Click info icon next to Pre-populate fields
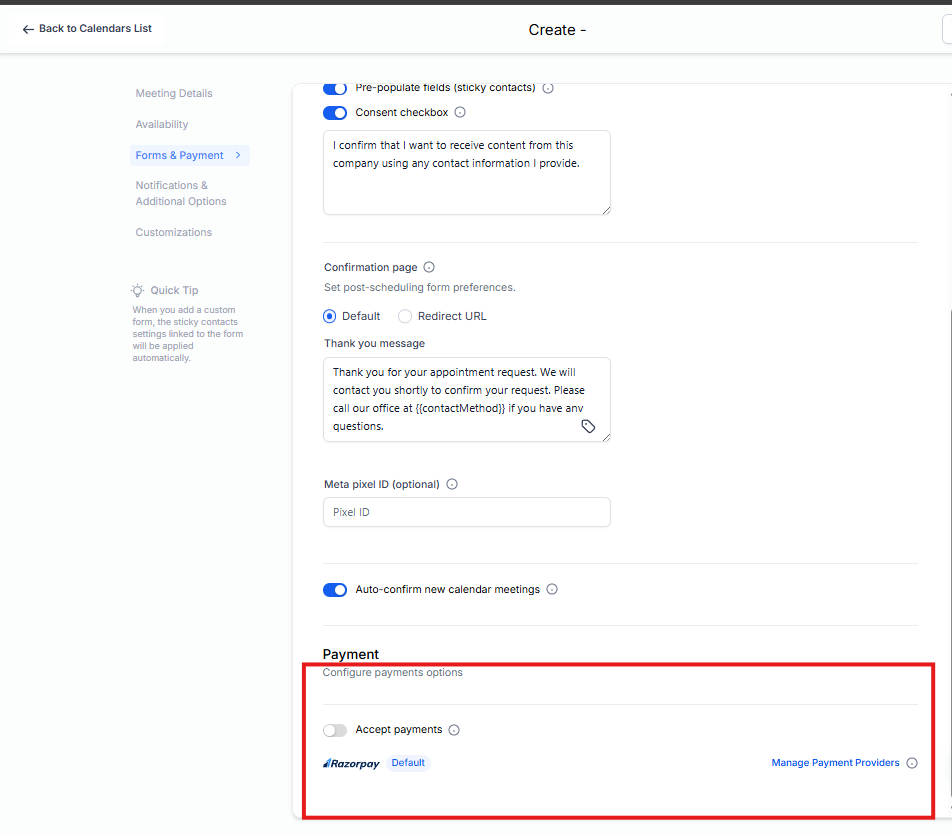This screenshot has width=952, height=834. pos(548,88)
